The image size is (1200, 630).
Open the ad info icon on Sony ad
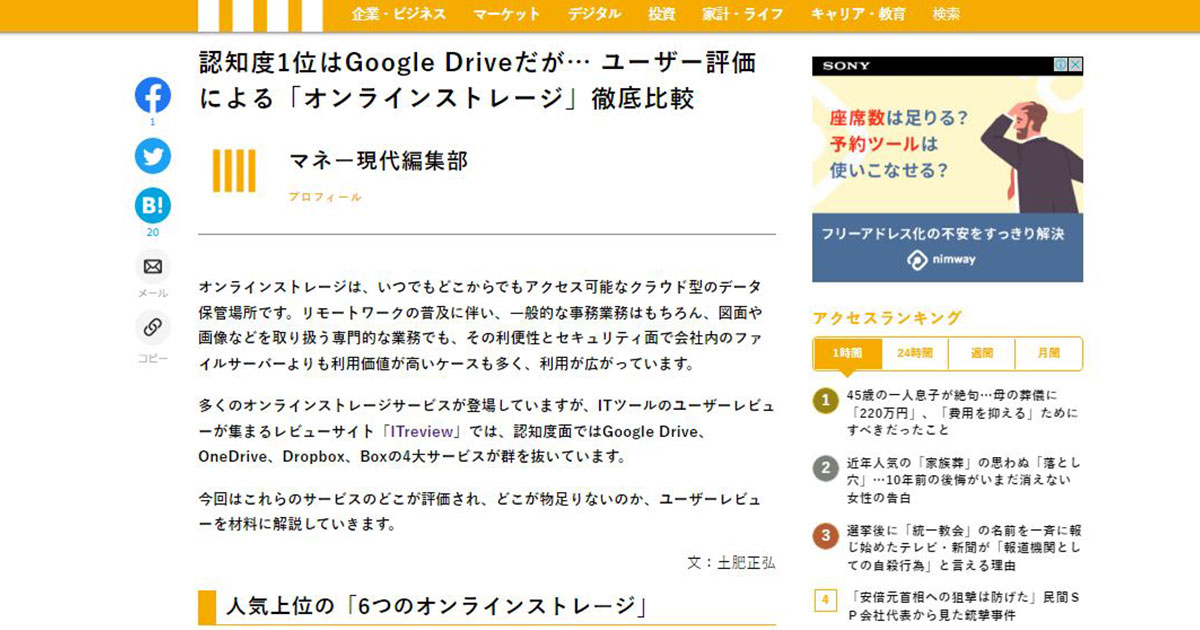point(1061,65)
